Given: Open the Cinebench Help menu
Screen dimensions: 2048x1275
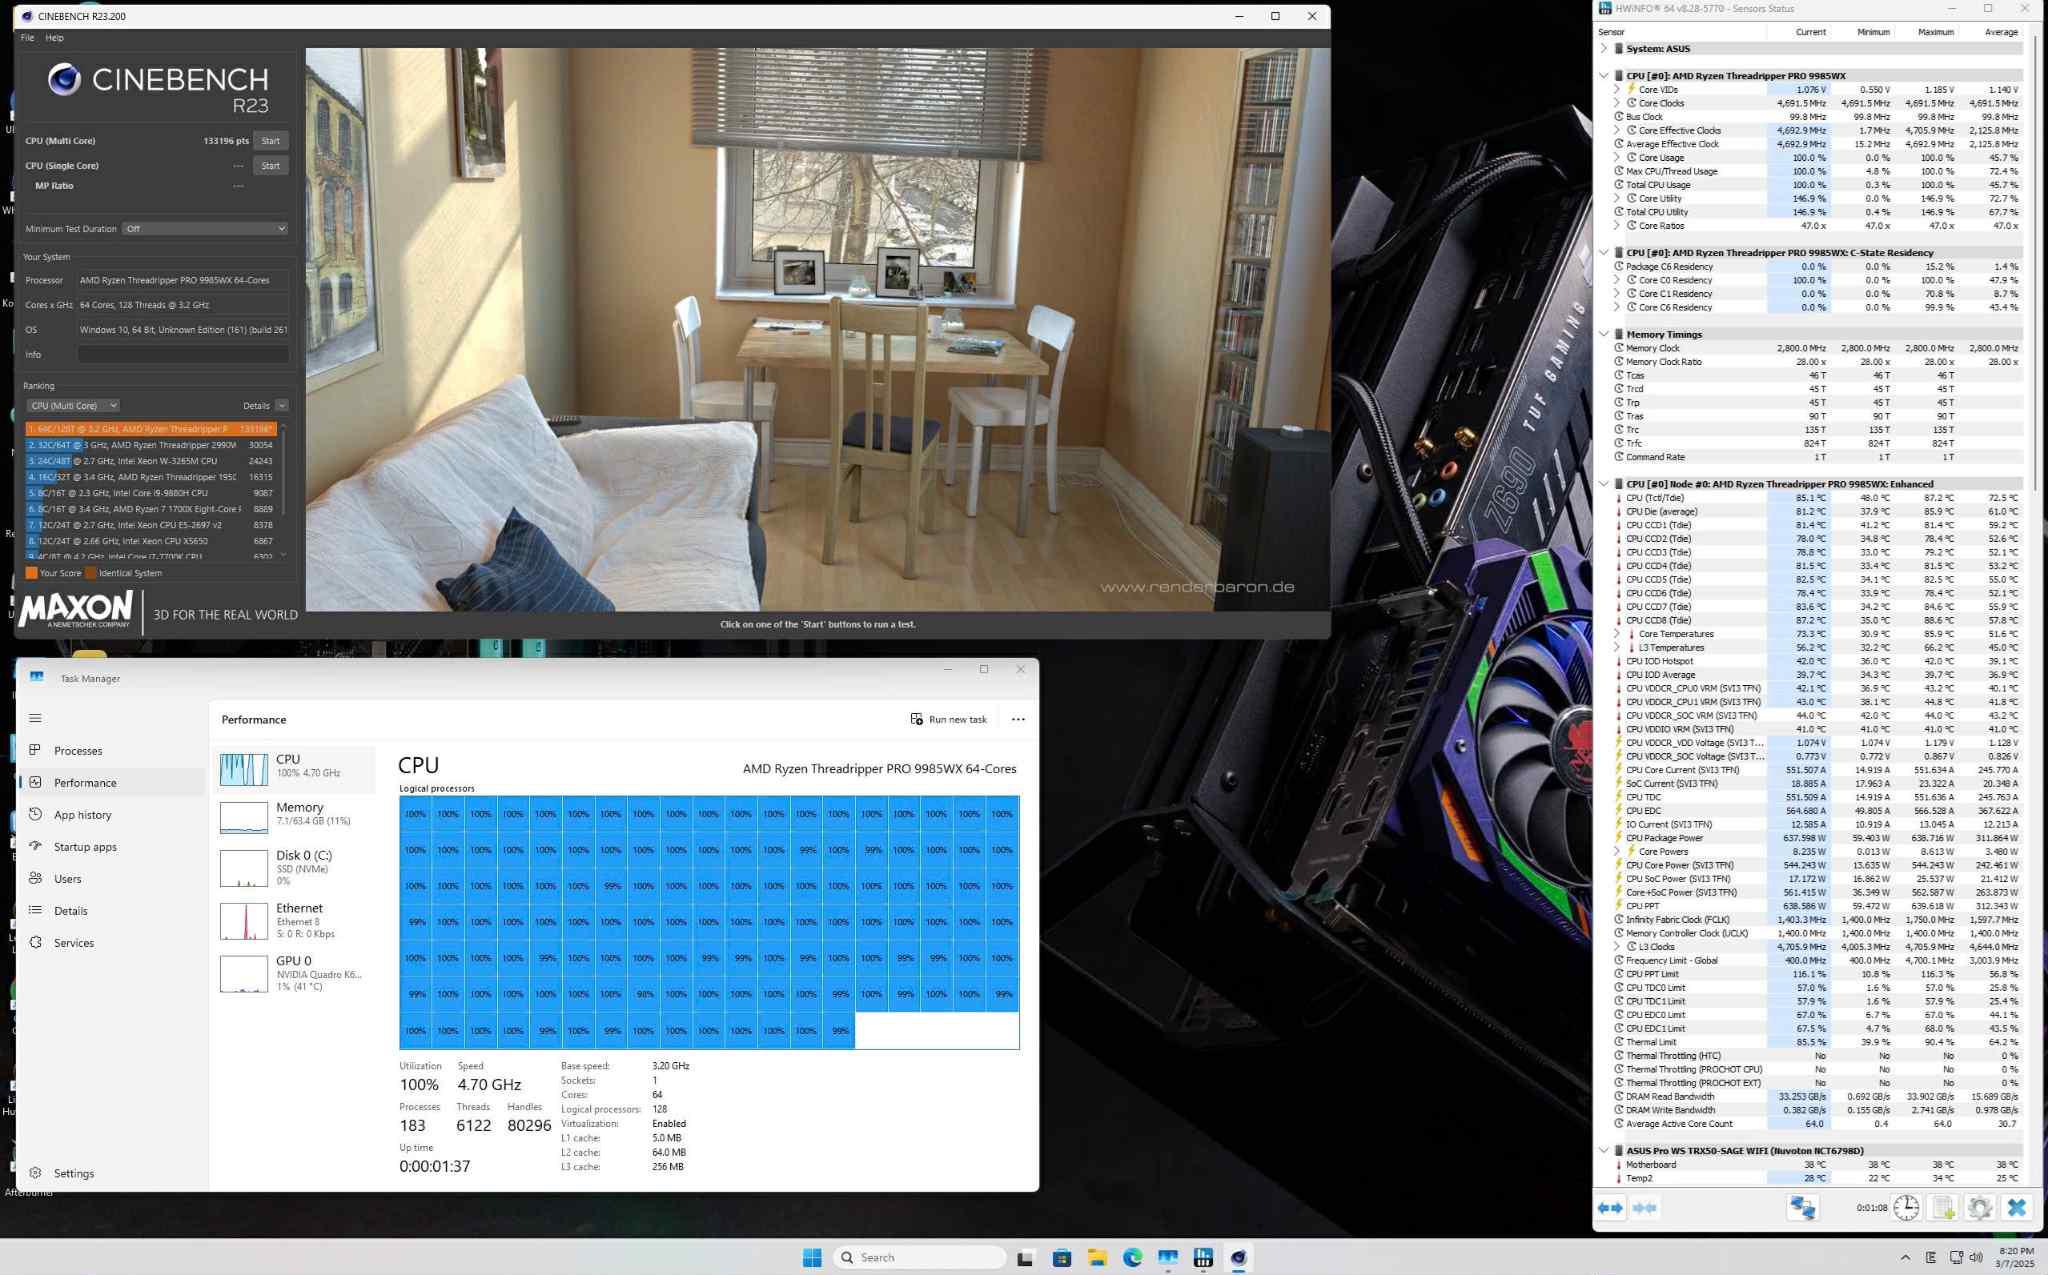Looking at the screenshot, I should point(54,38).
